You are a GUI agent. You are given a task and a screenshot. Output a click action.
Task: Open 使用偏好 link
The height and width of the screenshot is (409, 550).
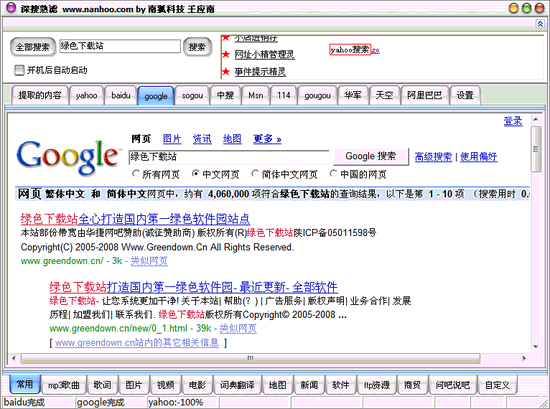tap(478, 157)
